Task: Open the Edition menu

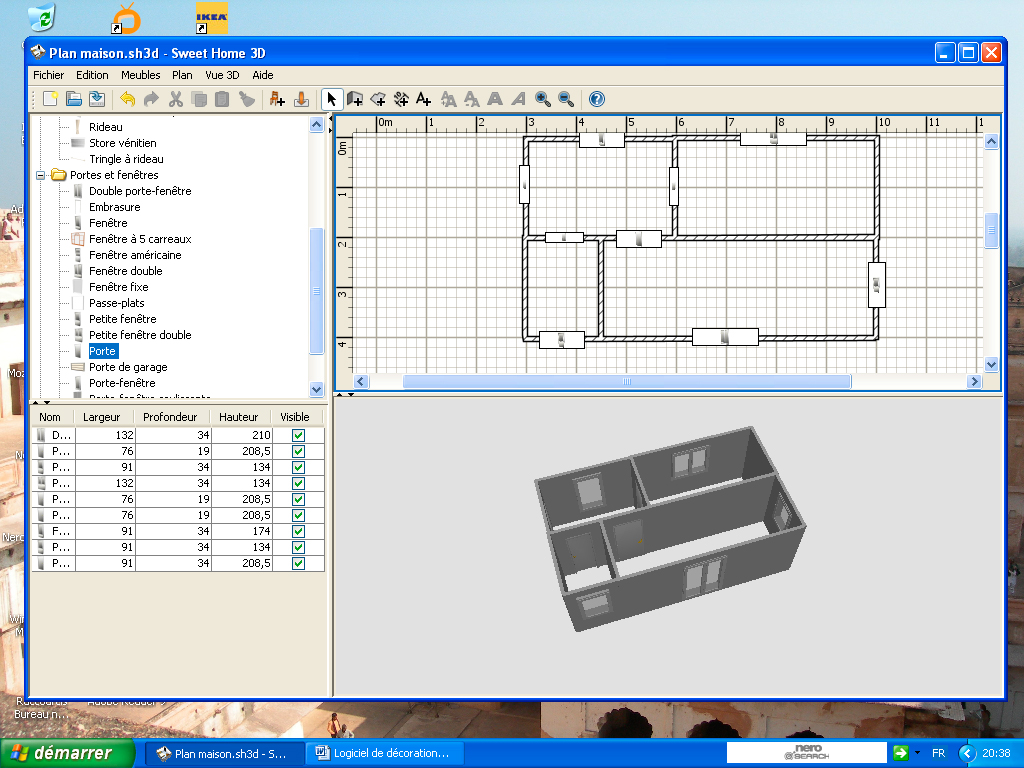Action: pyautogui.click(x=92, y=75)
